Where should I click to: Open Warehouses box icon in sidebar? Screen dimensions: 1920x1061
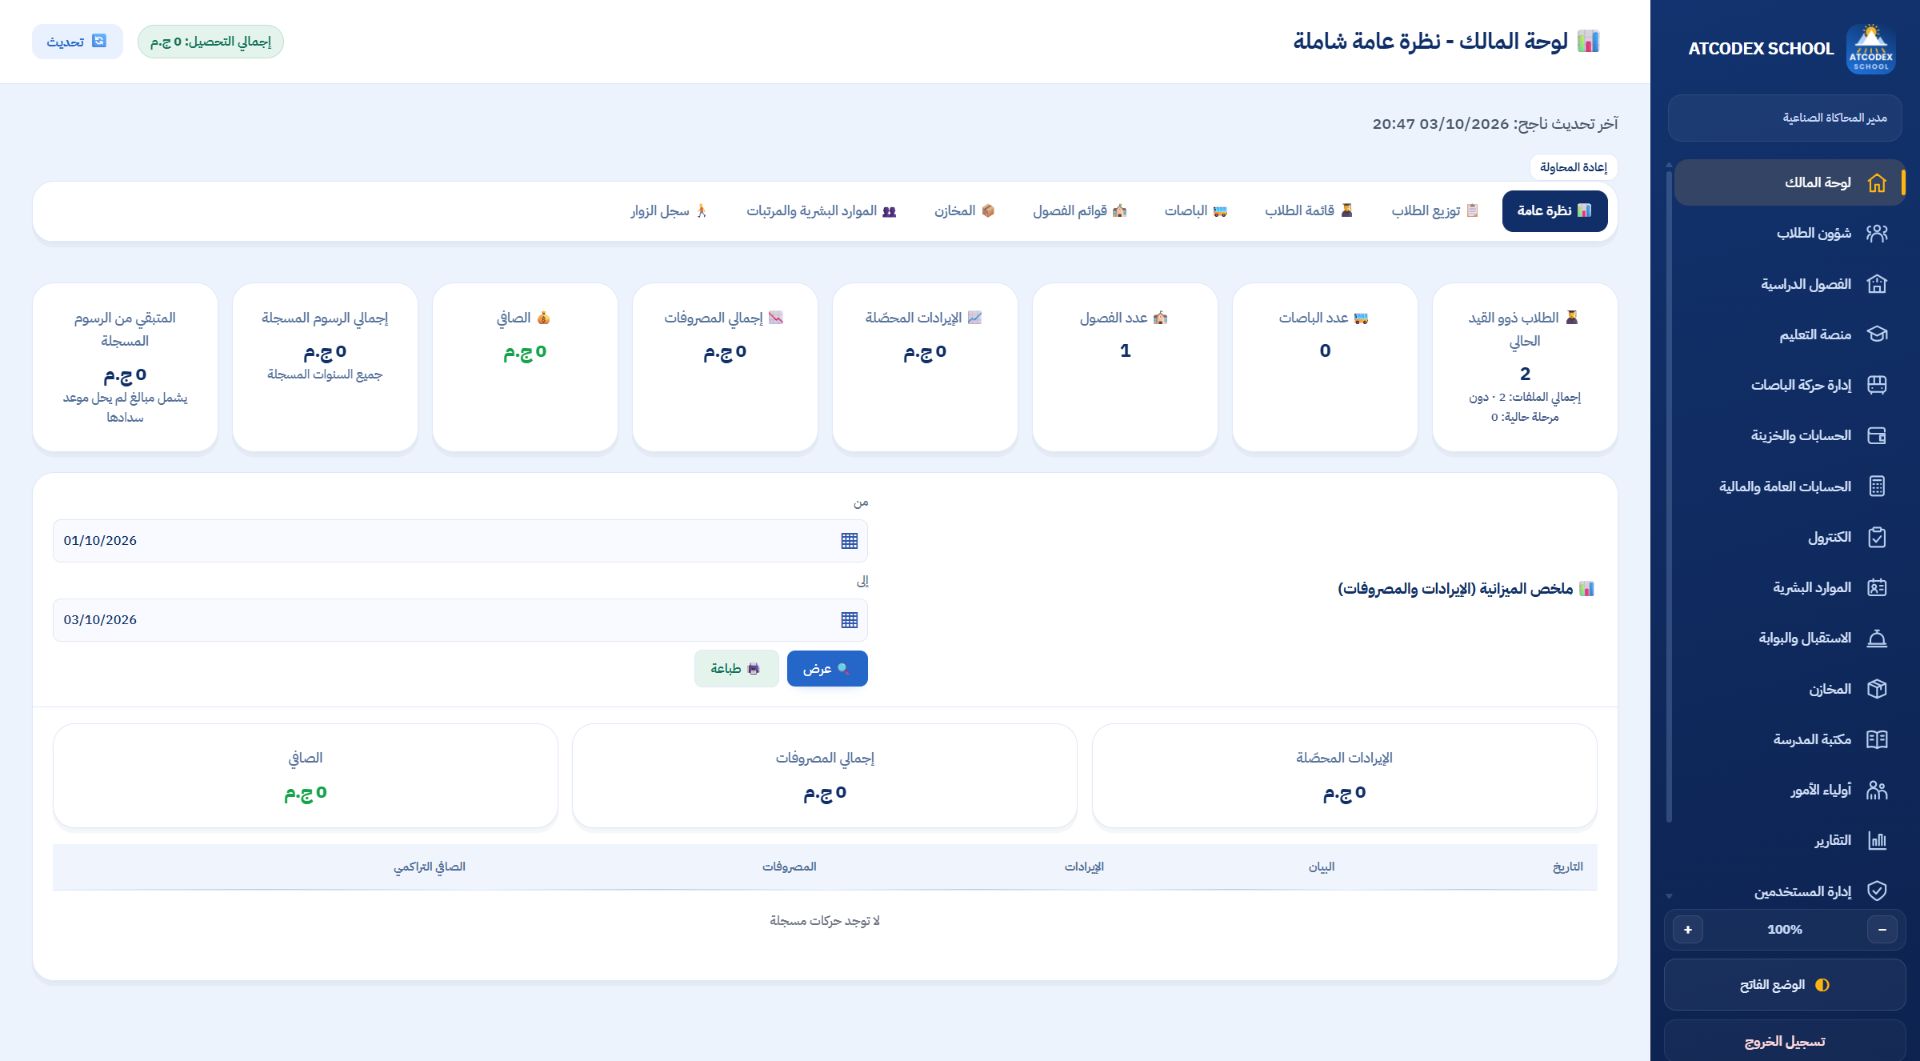coord(1877,689)
